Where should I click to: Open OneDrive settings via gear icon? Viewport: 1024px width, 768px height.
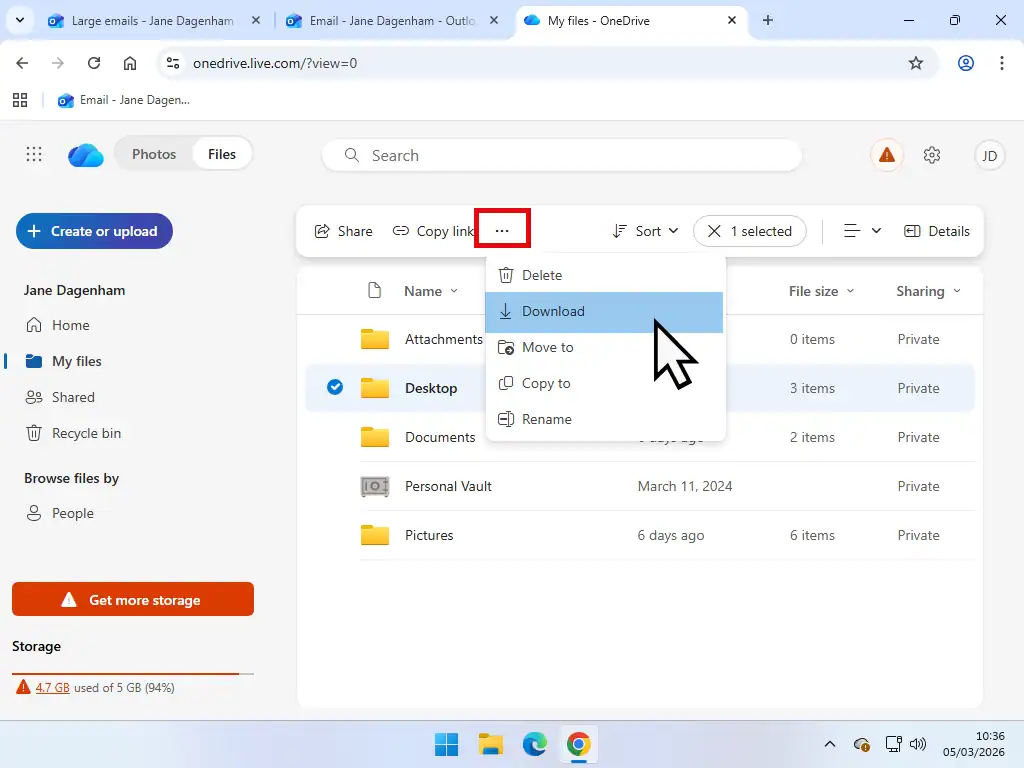tap(932, 155)
